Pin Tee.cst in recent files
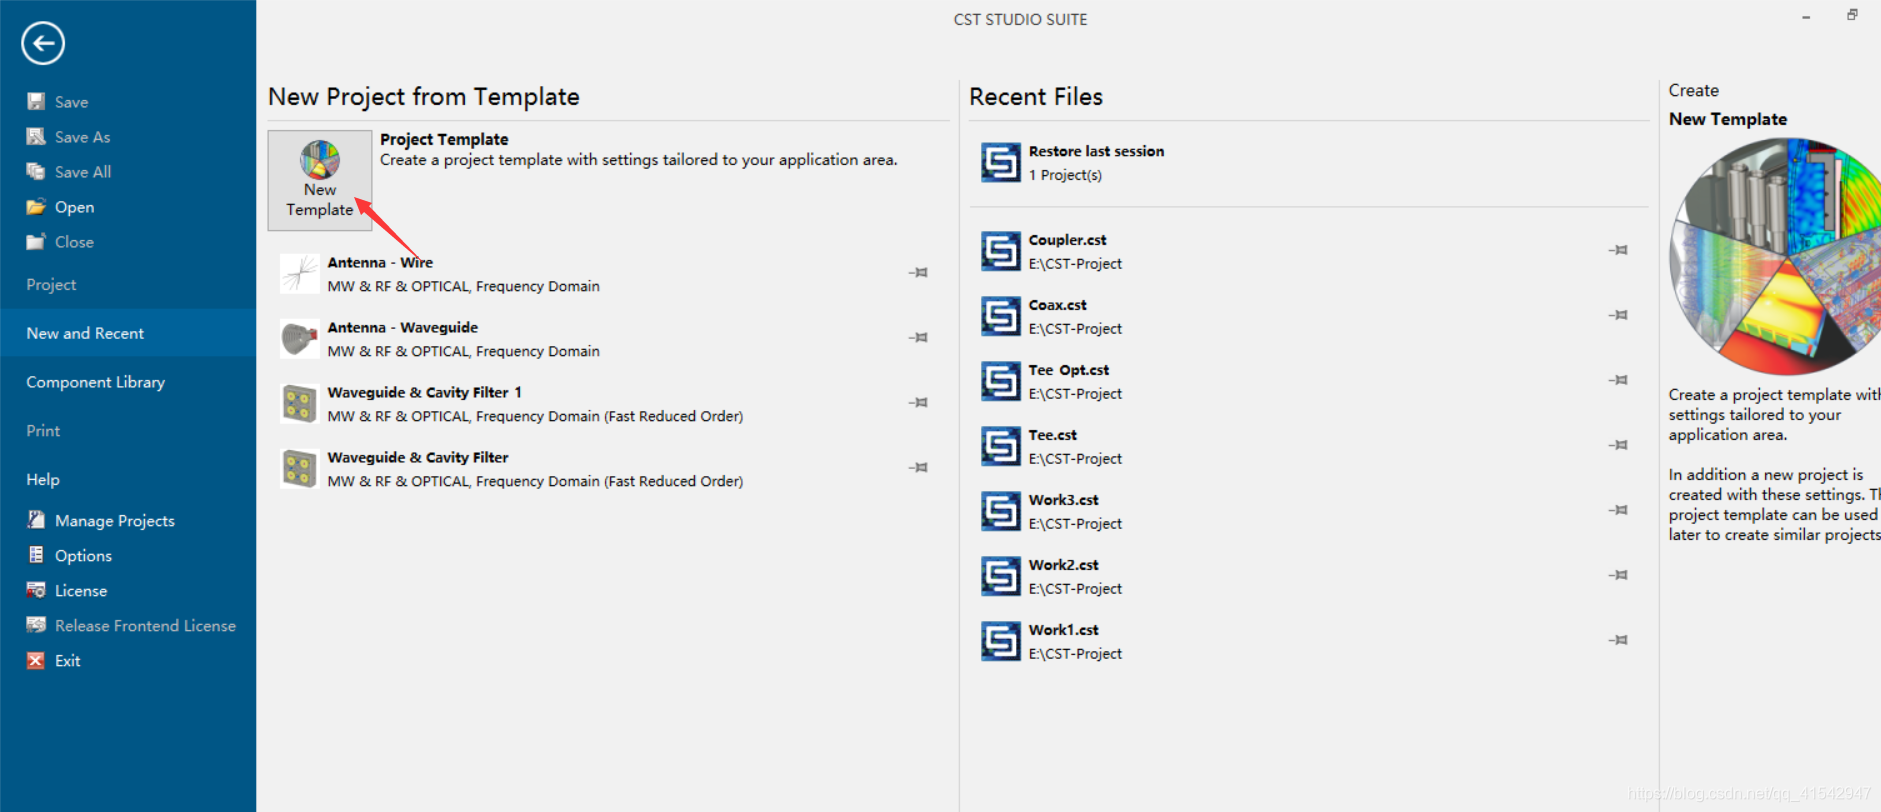1881x812 pixels. (x=1618, y=445)
